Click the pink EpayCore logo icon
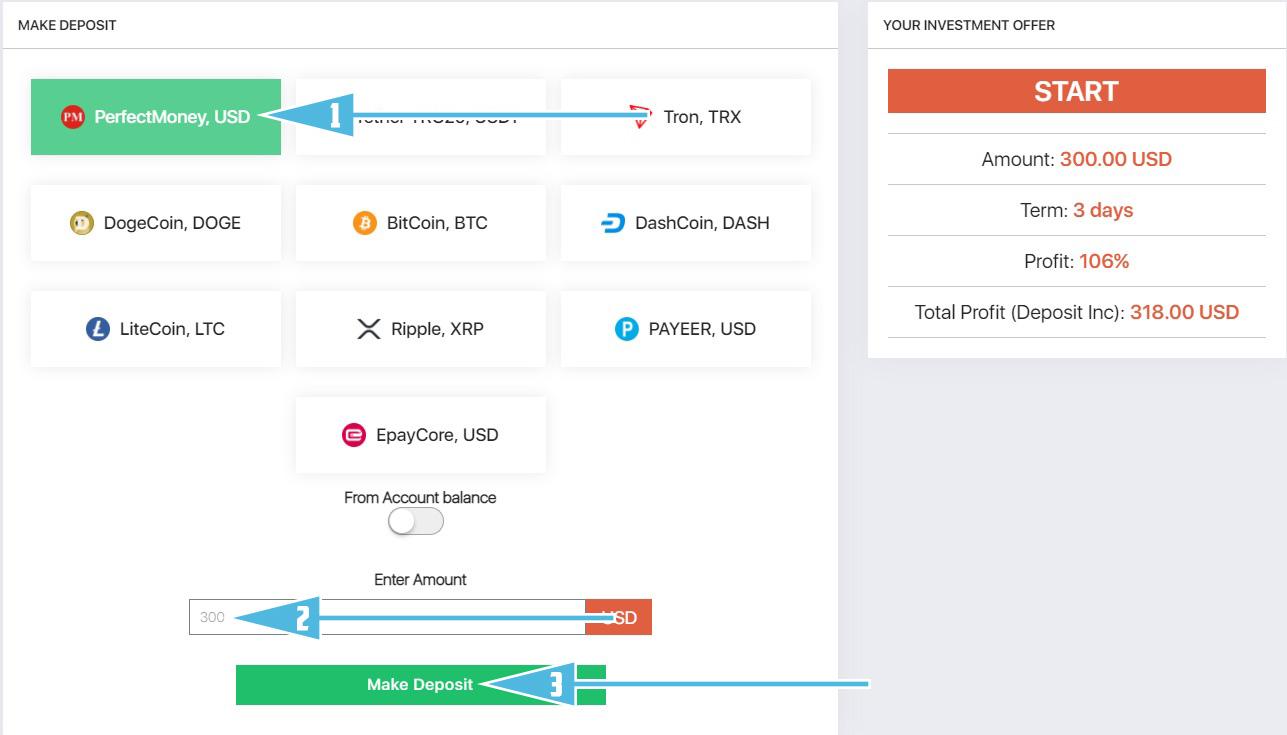Viewport: 1287px width, 735px height. (x=354, y=435)
